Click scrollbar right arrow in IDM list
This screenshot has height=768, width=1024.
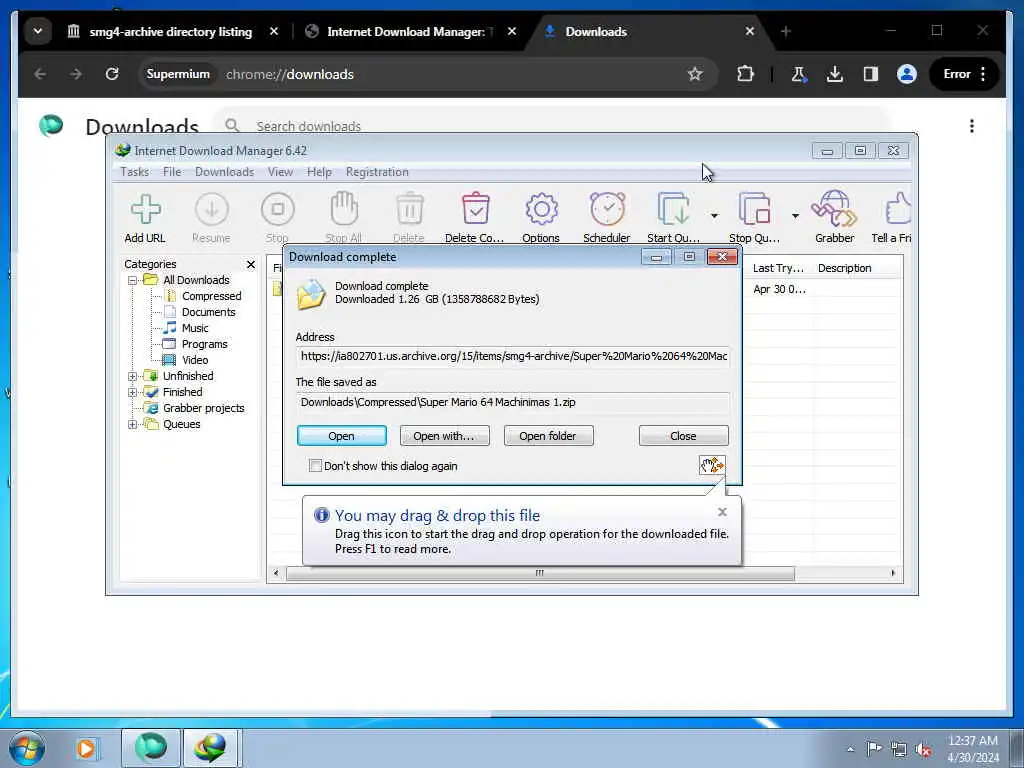(893, 573)
